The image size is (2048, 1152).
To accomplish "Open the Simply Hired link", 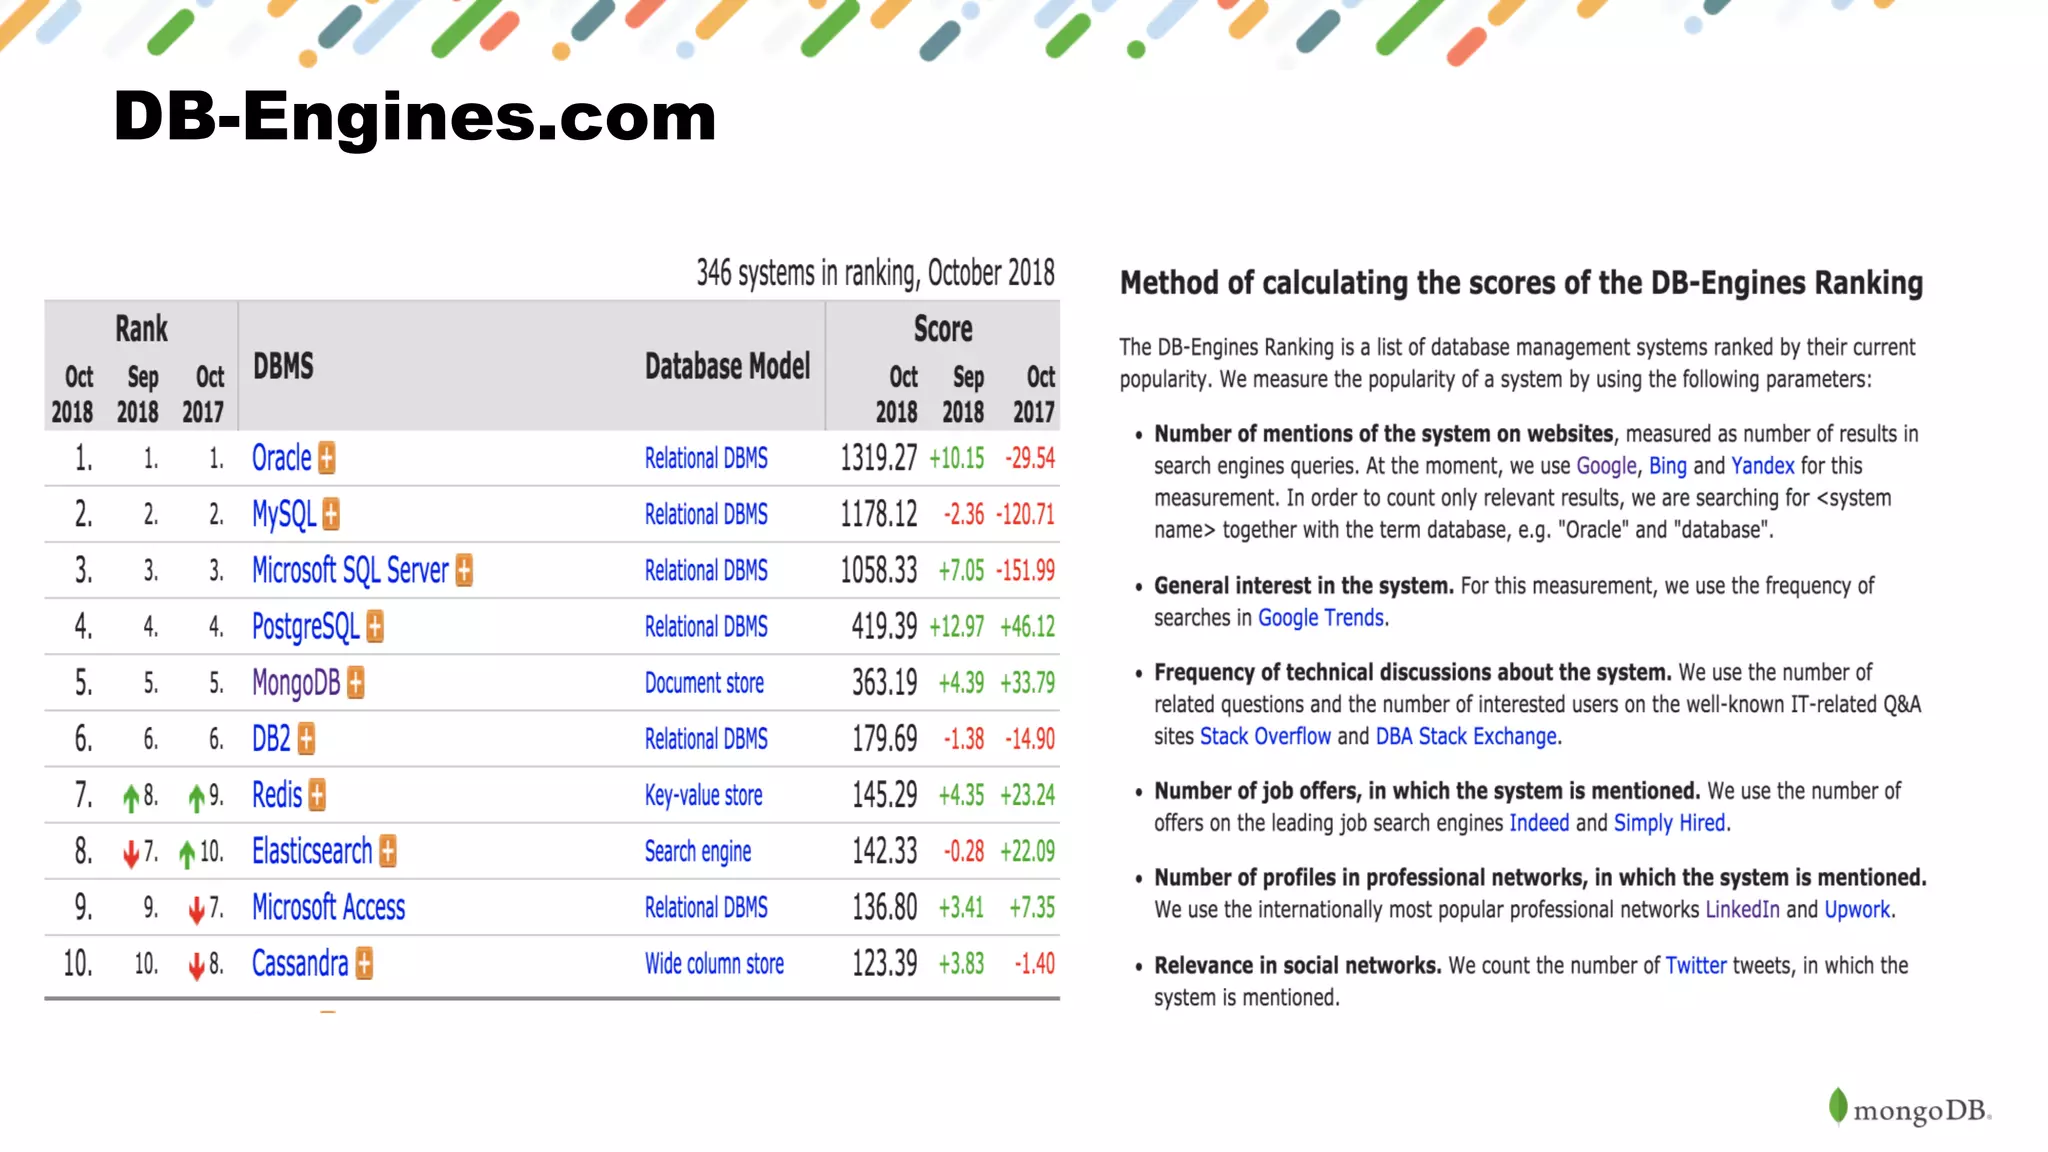I will tap(1668, 823).
